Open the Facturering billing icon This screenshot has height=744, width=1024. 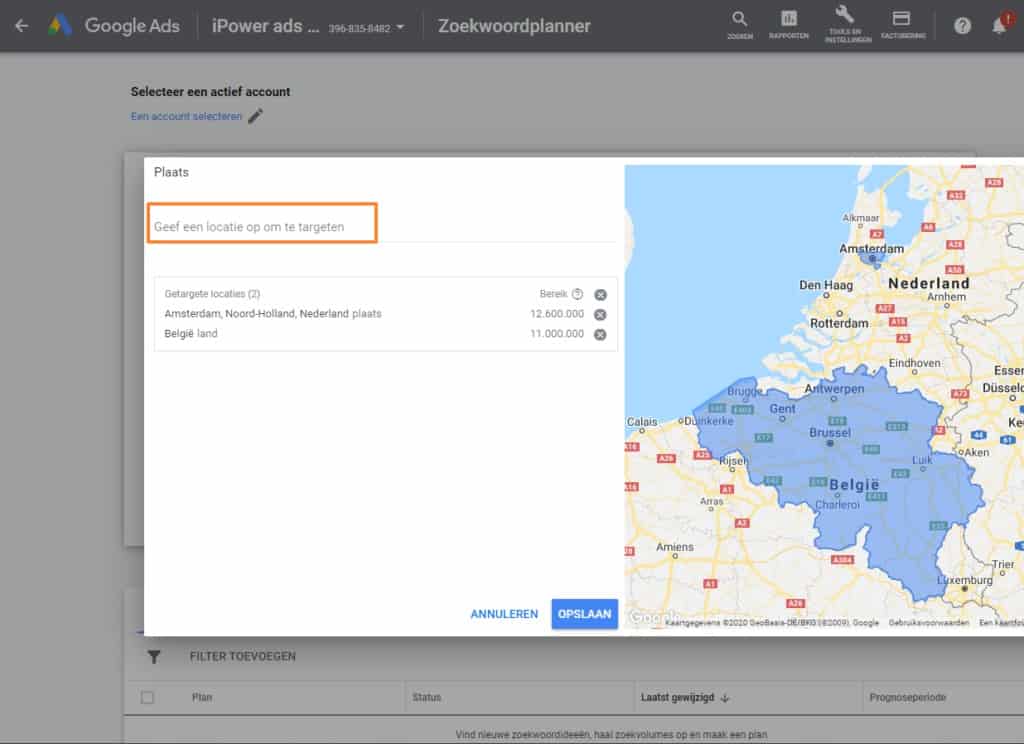pyautogui.click(x=903, y=25)
